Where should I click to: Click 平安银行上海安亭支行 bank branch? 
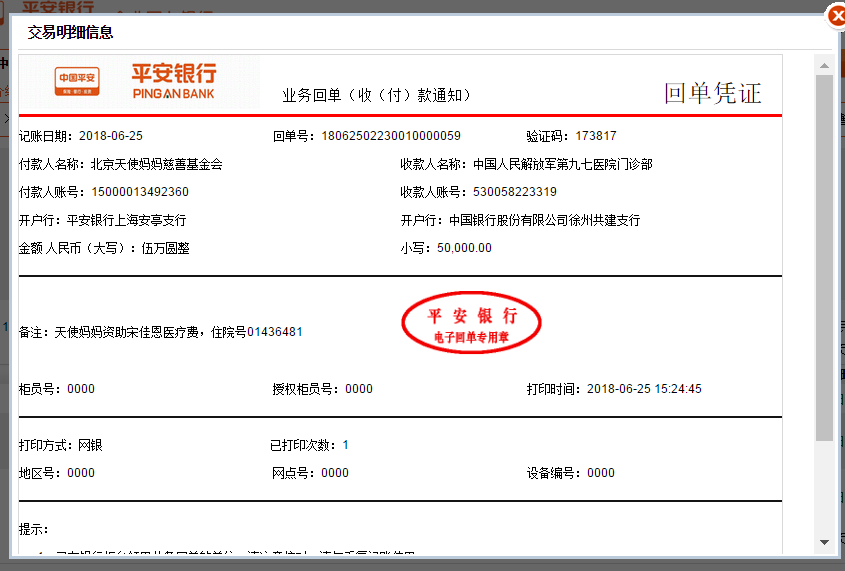pos(126,220)
